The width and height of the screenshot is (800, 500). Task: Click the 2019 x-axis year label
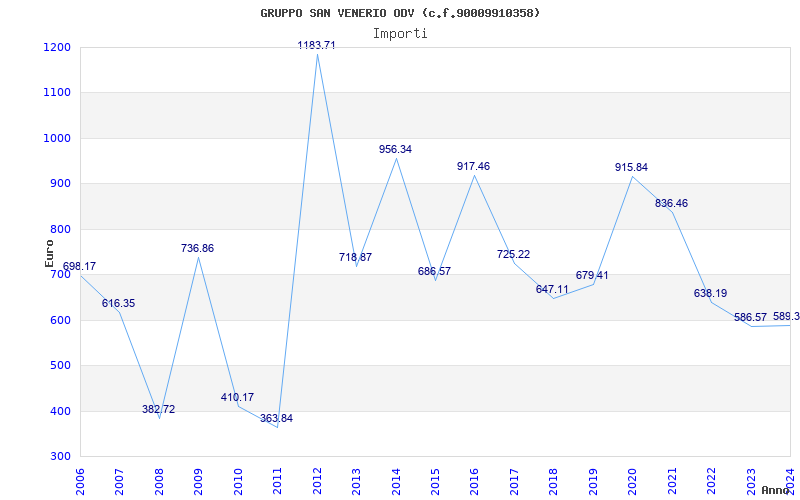pyautogui.click(x=593, y=481)
